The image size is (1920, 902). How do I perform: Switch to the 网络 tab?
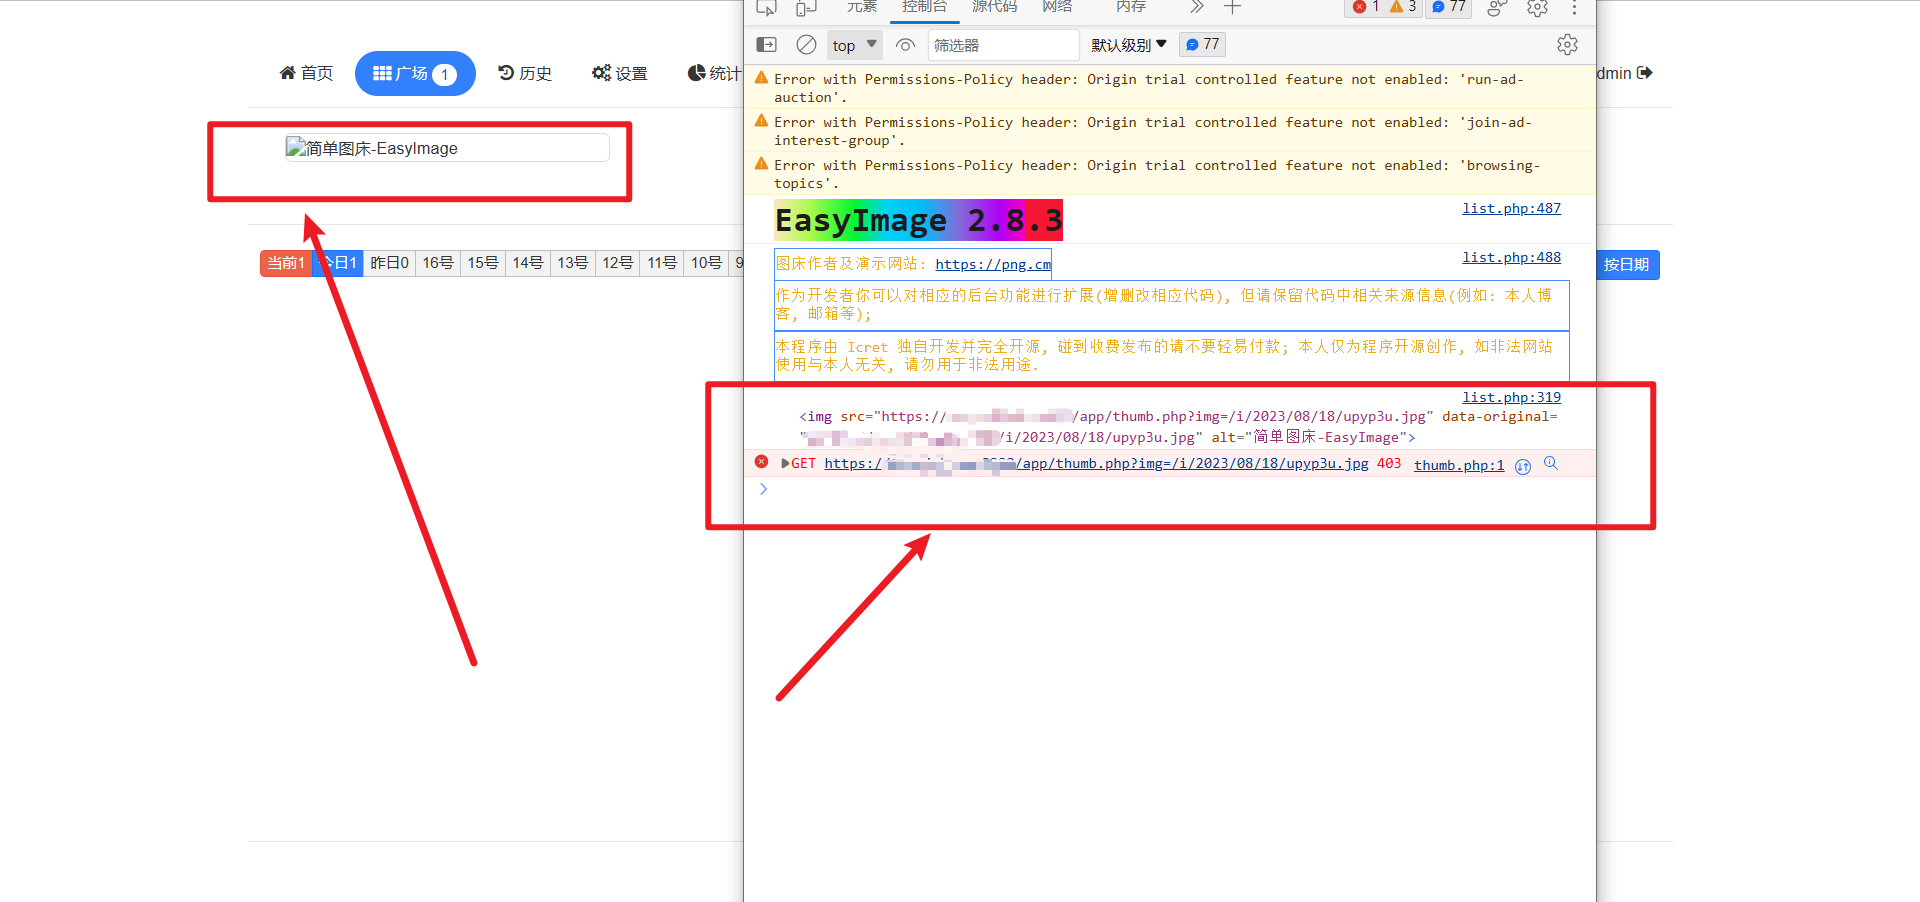(1057, 7)
